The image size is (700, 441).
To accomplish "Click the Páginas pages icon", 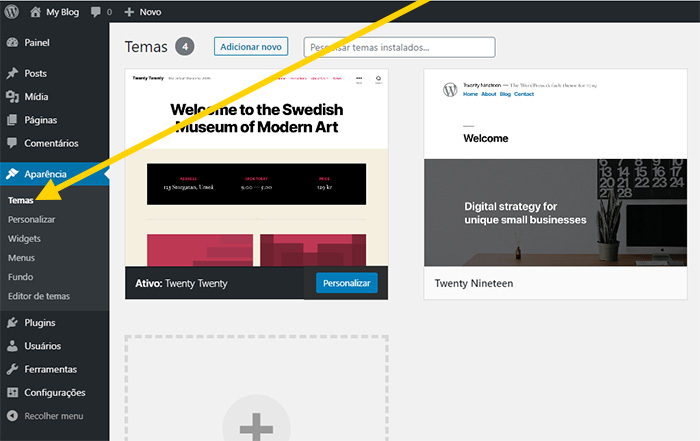I will 12,120.
